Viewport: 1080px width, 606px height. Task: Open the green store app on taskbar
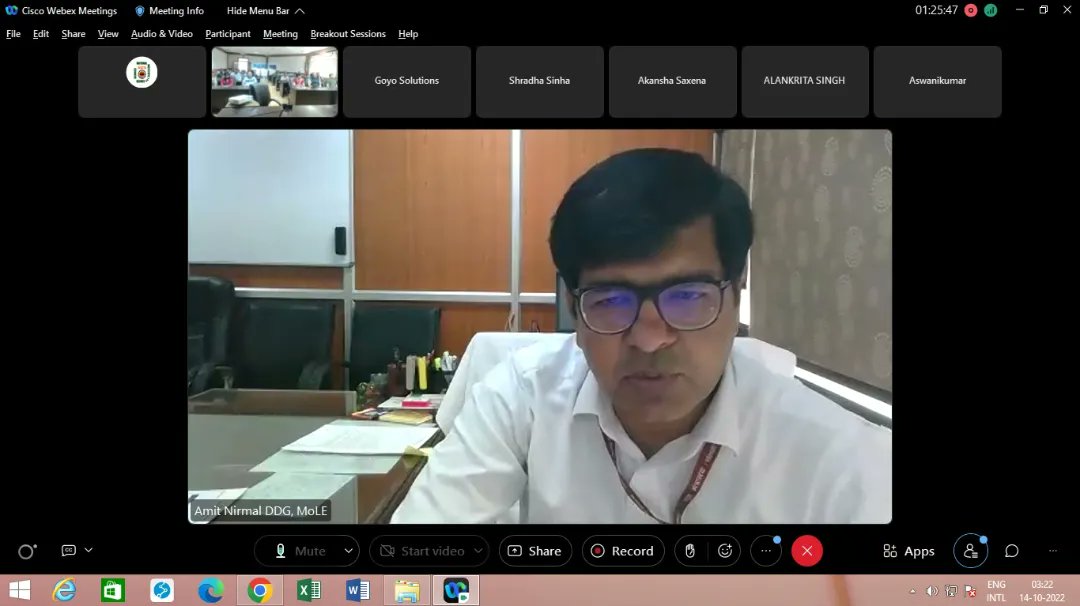pos(113,590)
